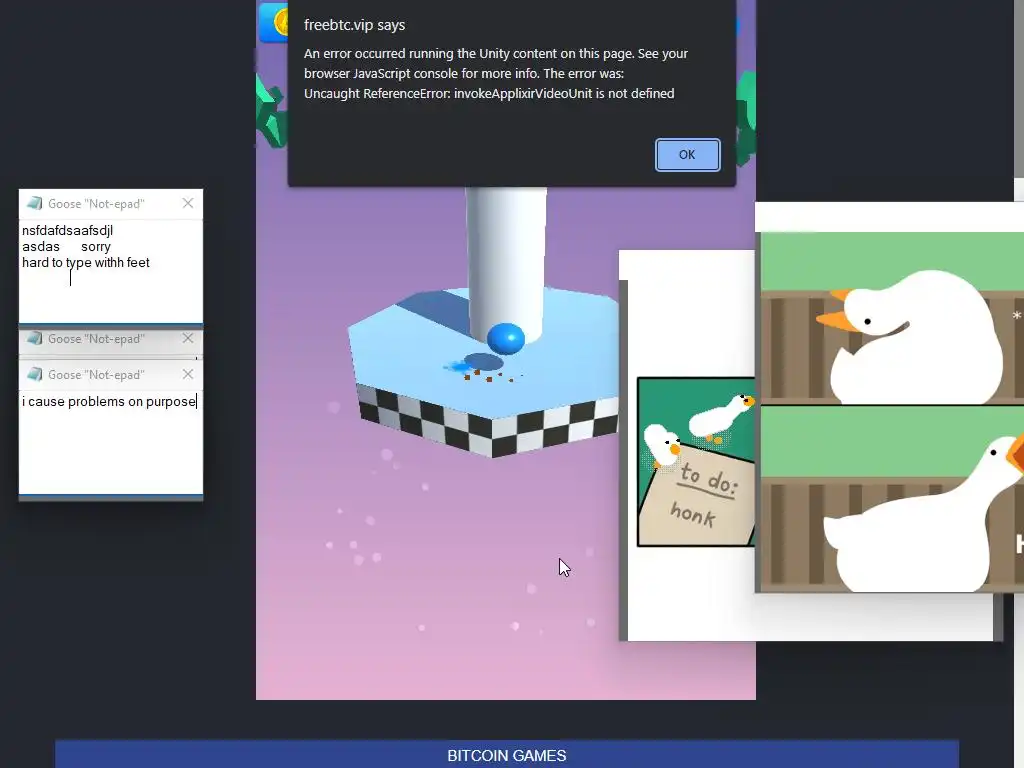Click the word "sorry" in the top notepad
The height and width of the screenshot is (768, 1024).
[x=96, y=247]
